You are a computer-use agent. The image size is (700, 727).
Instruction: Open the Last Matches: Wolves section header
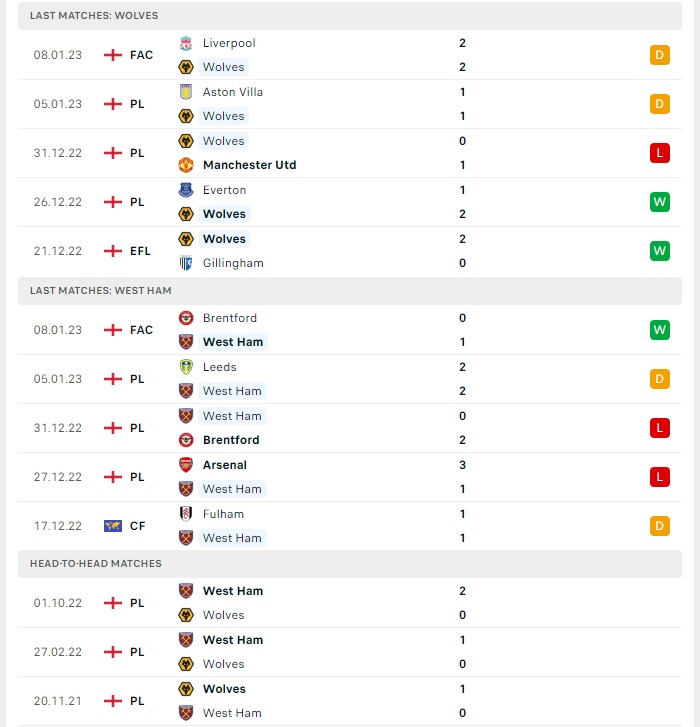350,16
